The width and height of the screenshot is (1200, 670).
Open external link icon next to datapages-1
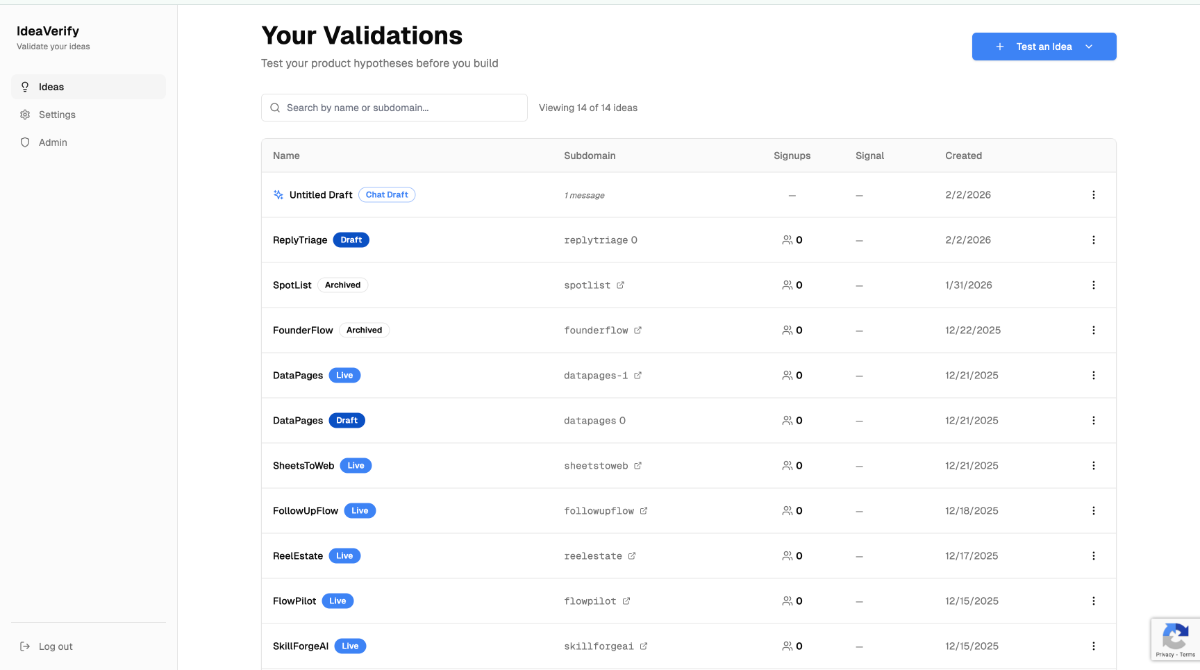(x=638, y=375)
